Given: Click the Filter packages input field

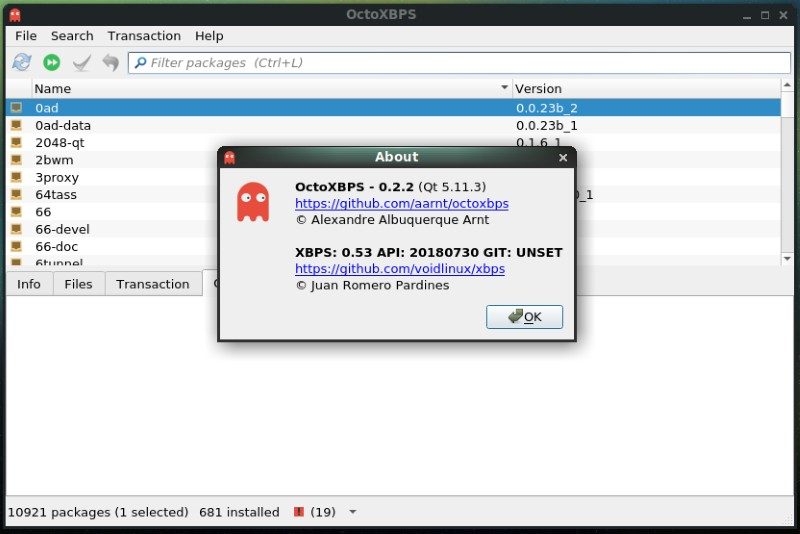Looking at the screenshot, I should [459, 63].
